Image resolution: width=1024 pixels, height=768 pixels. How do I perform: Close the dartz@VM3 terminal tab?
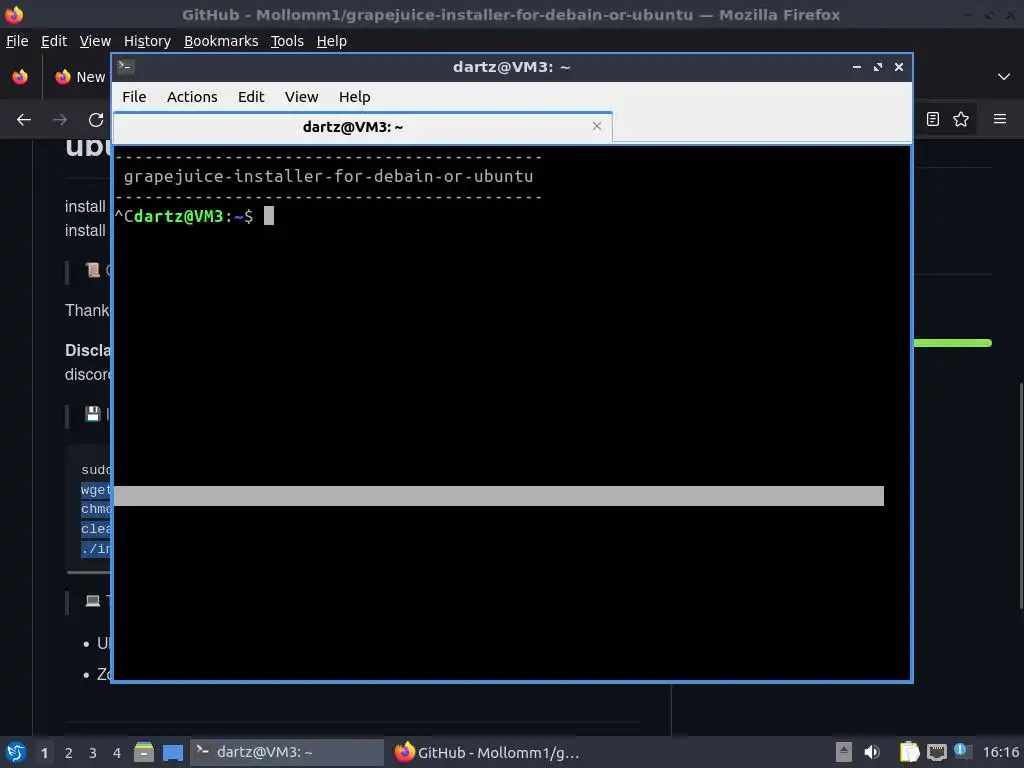[596, 126]
